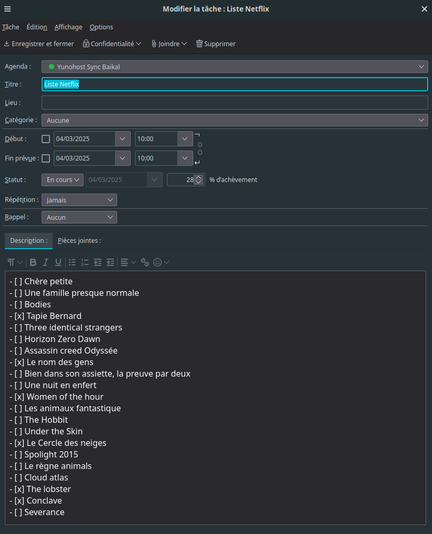The width and height of the screenshot is (432, 534).
Task: Open the Agenda dropdown Yunohost Sync Baikal
Action: click(234, 67)
